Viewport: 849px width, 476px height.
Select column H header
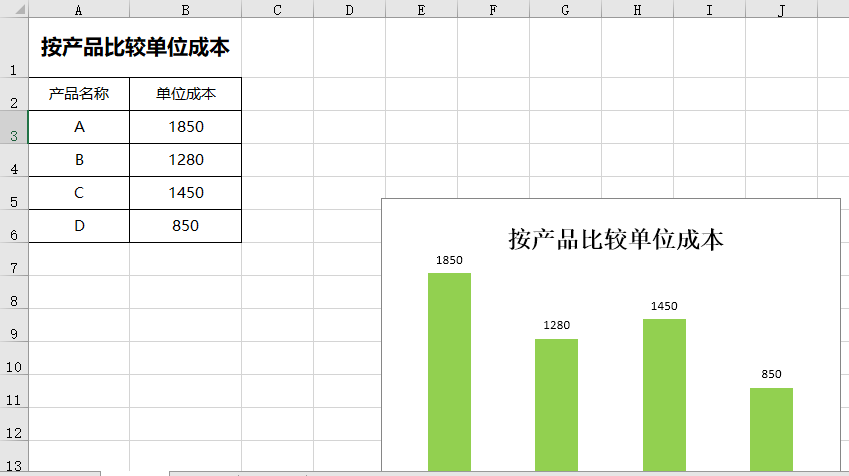point(637,9)
